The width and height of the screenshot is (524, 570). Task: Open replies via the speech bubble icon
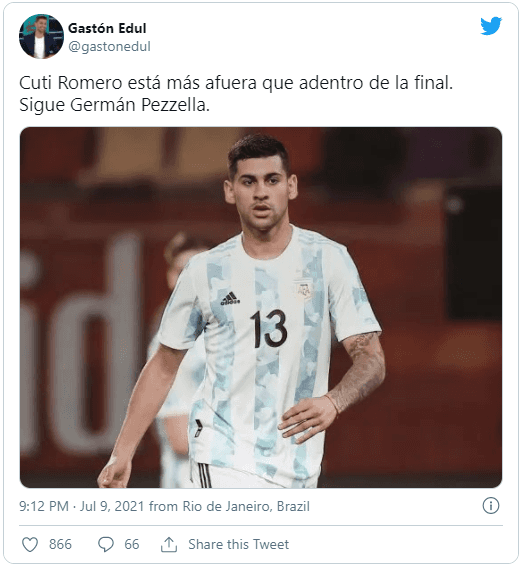tap(106, 545)
